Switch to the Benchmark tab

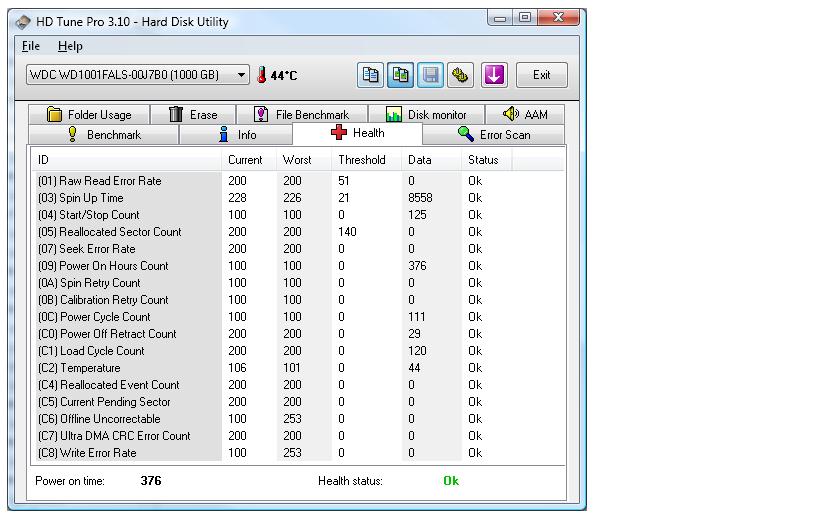(x=104, y=135)
